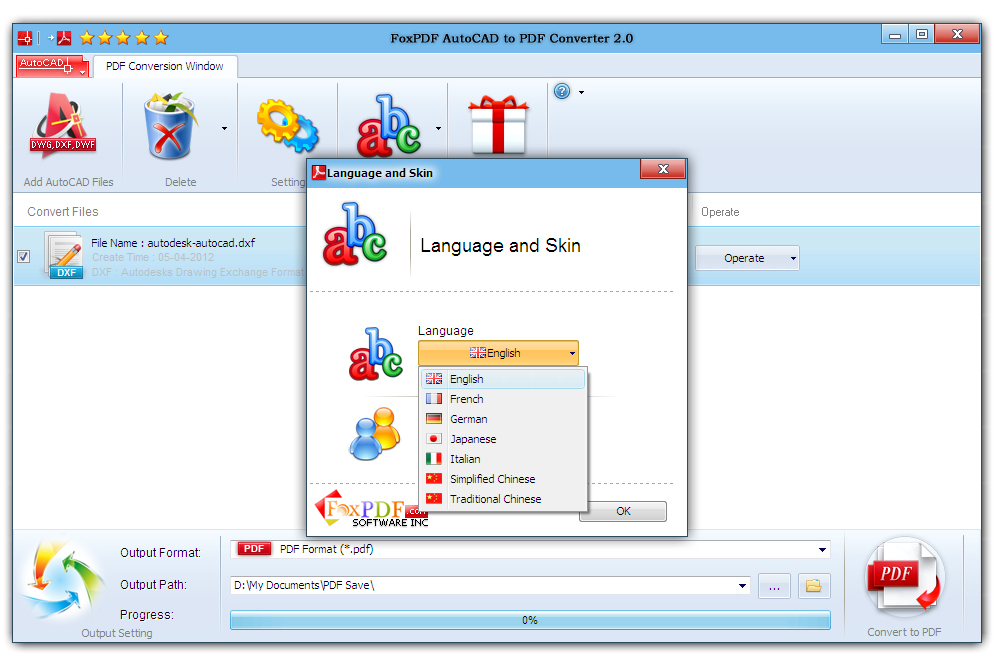This screenshot has width=995, height=666.
Task: Click the title bar PDF arrow icon
Action: point(60,38)
